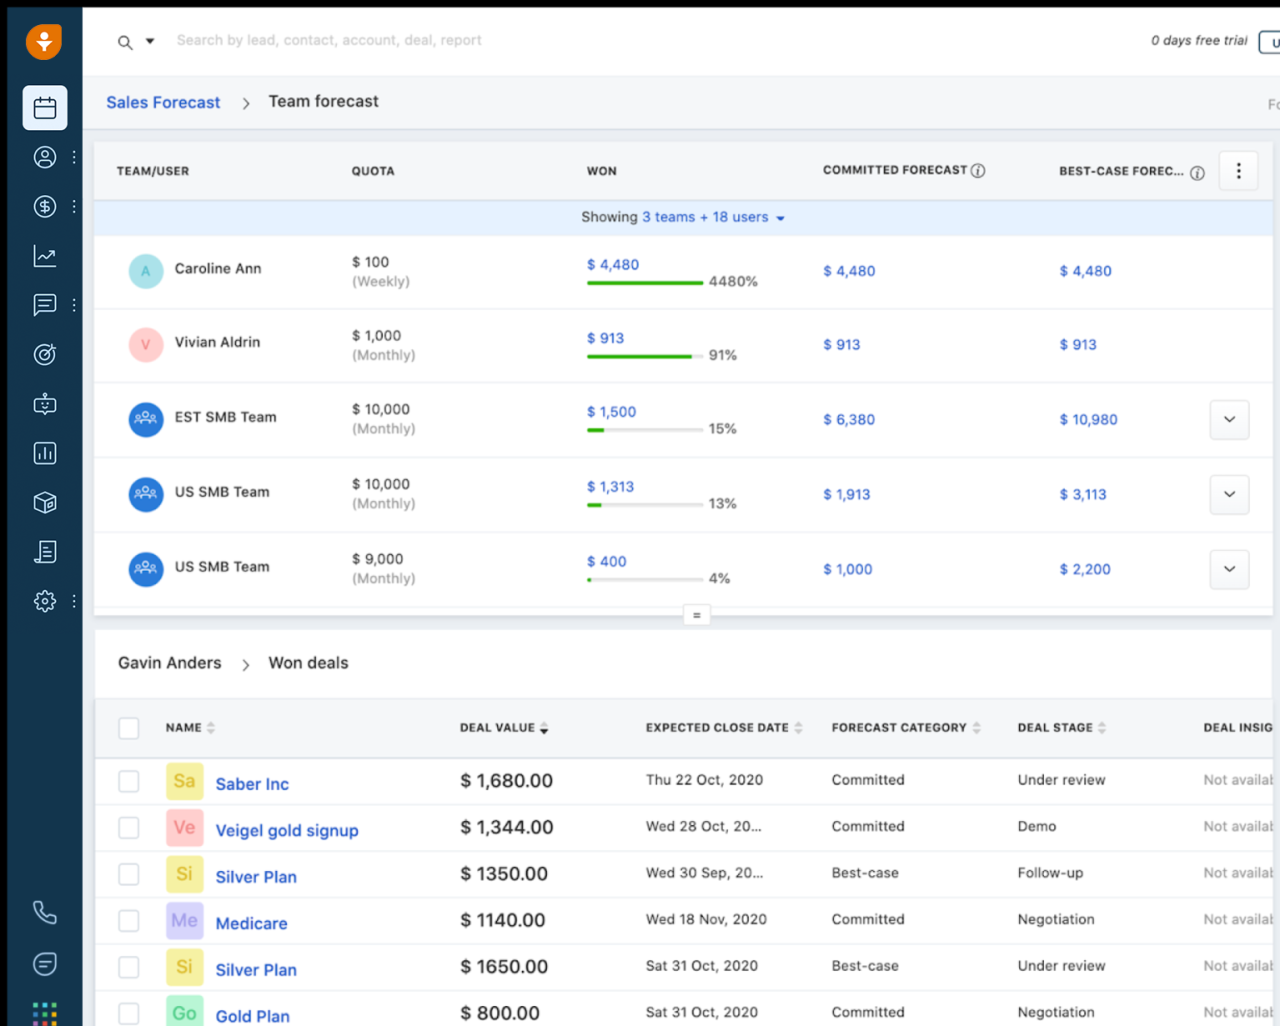Open the Contacts section in the sidebar
Image resolution: width=1280 pixels, height=1026 pixels.
tap(44, 157)
